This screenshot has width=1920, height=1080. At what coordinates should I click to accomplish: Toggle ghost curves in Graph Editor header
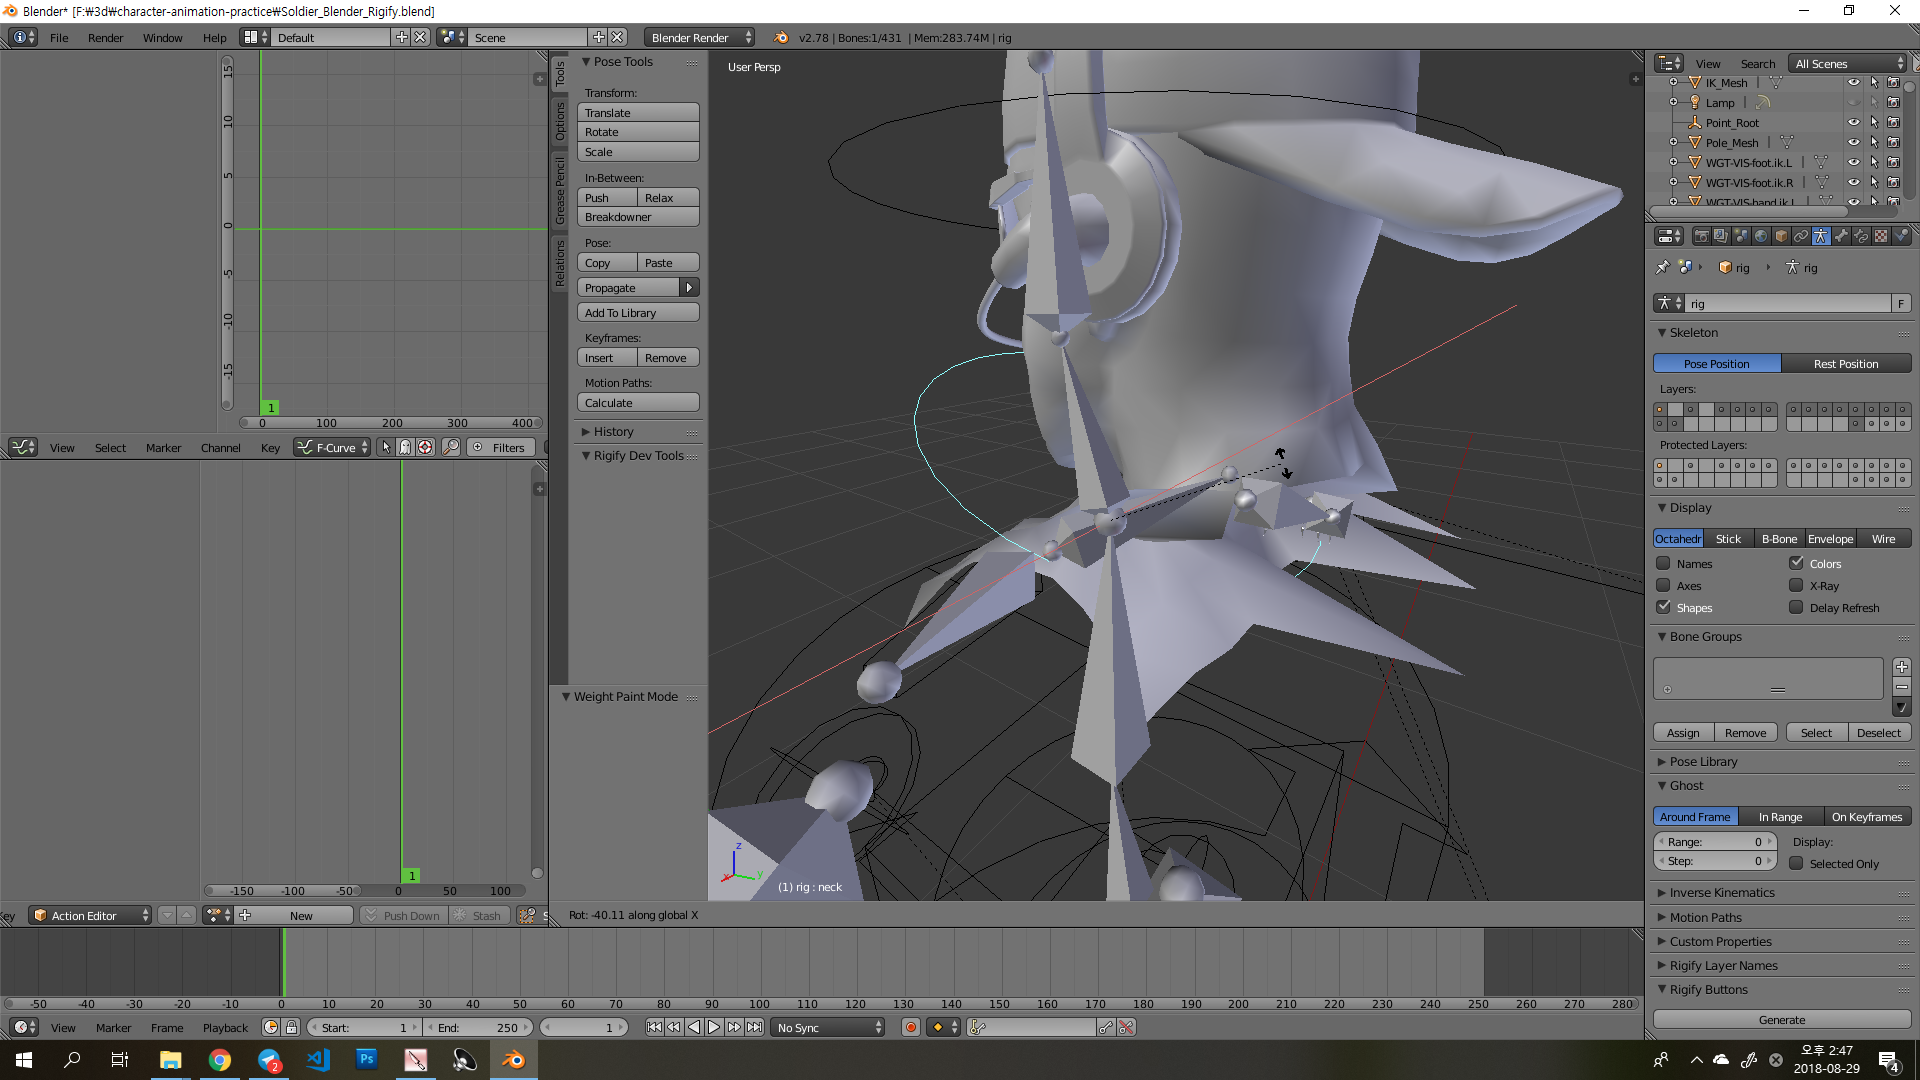(x=405, y=448)
